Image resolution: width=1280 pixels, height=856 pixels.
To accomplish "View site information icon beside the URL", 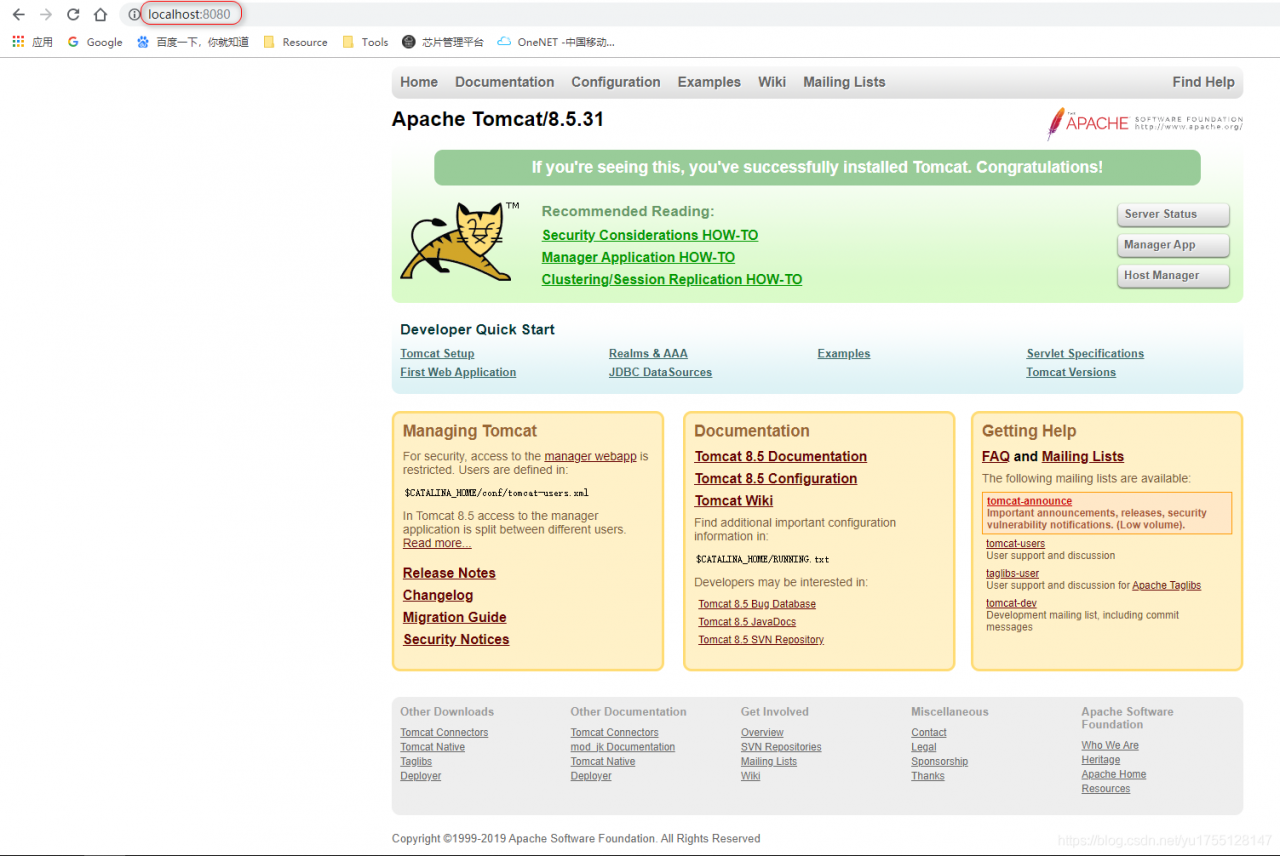I will 134,15.
